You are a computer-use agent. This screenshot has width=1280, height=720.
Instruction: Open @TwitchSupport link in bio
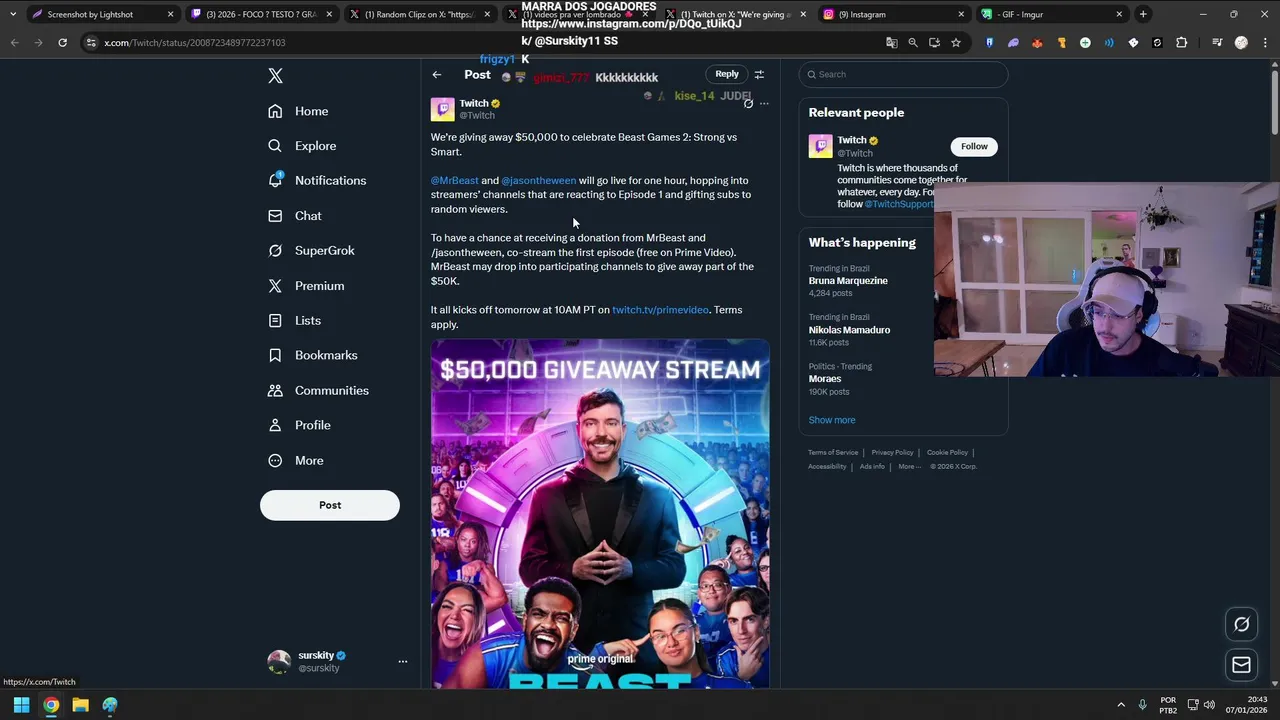(x=899, y=204)
